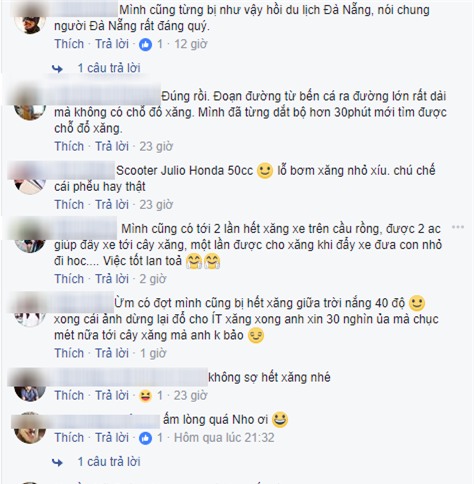Click 'Thích' under the cầu rồng comment
This screenshot has width=474, height=484.
tap(69, 279)
